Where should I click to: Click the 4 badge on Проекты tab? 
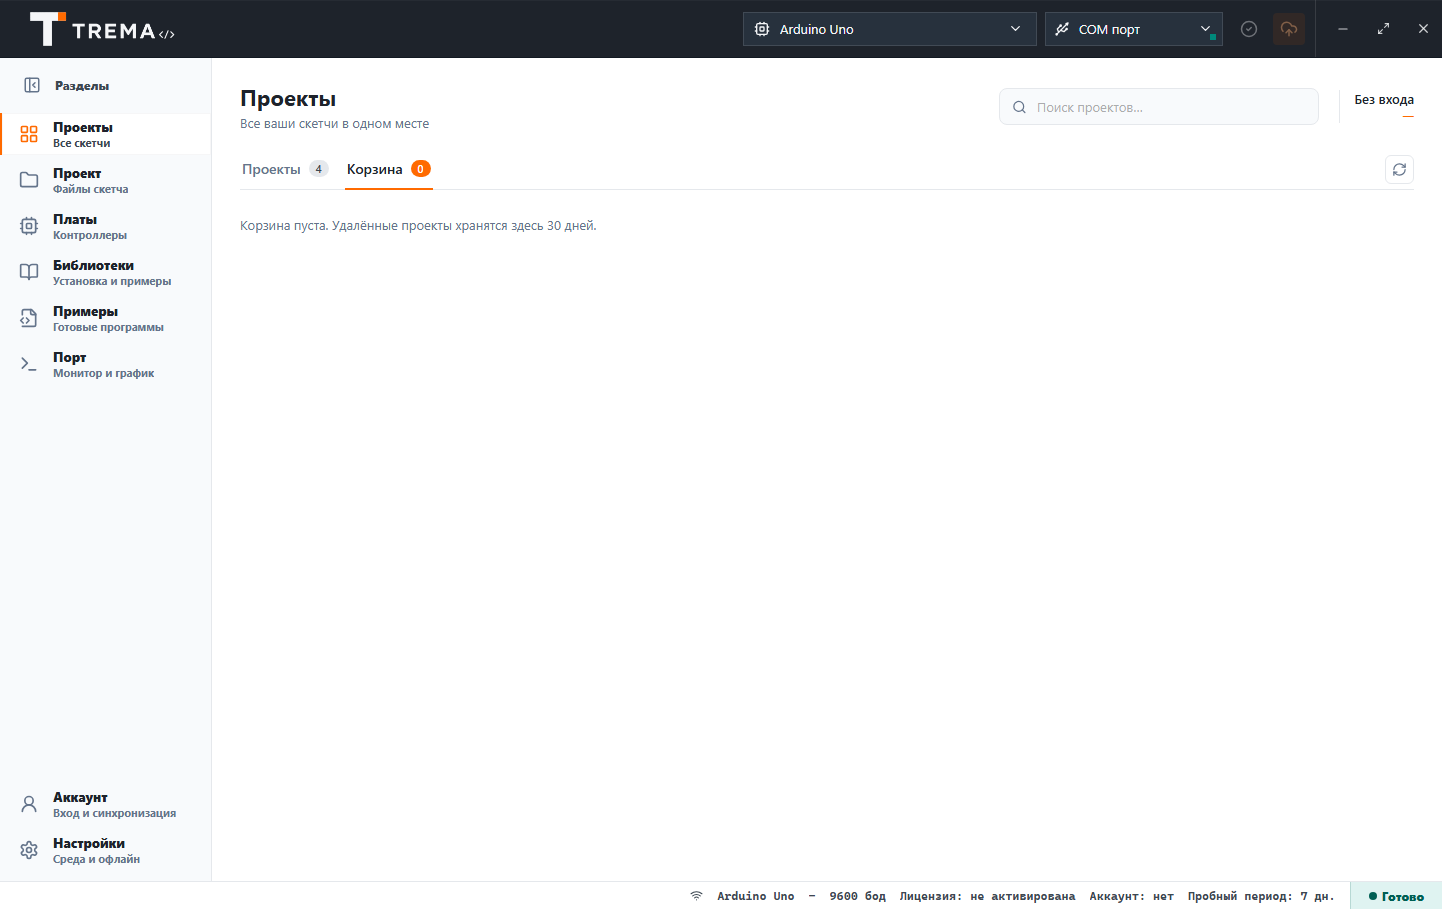tap(319, 169)
